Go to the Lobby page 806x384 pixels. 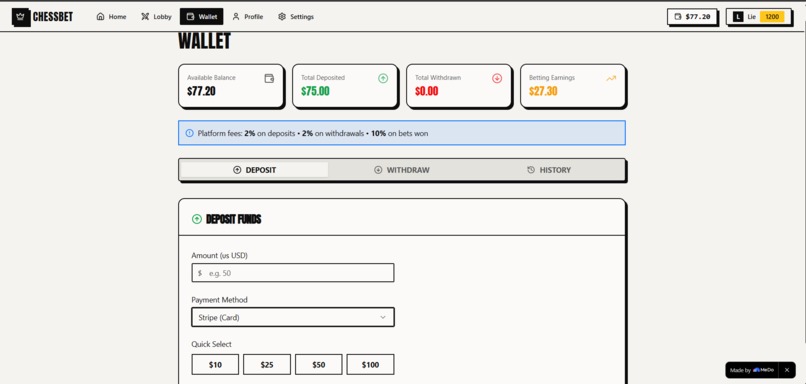[156, 16]
